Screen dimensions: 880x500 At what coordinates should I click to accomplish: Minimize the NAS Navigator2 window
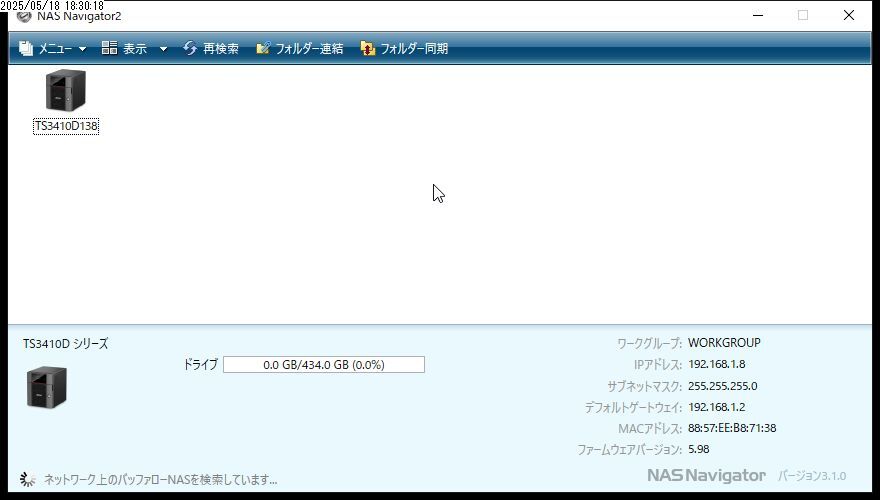(x=758, y=15)
